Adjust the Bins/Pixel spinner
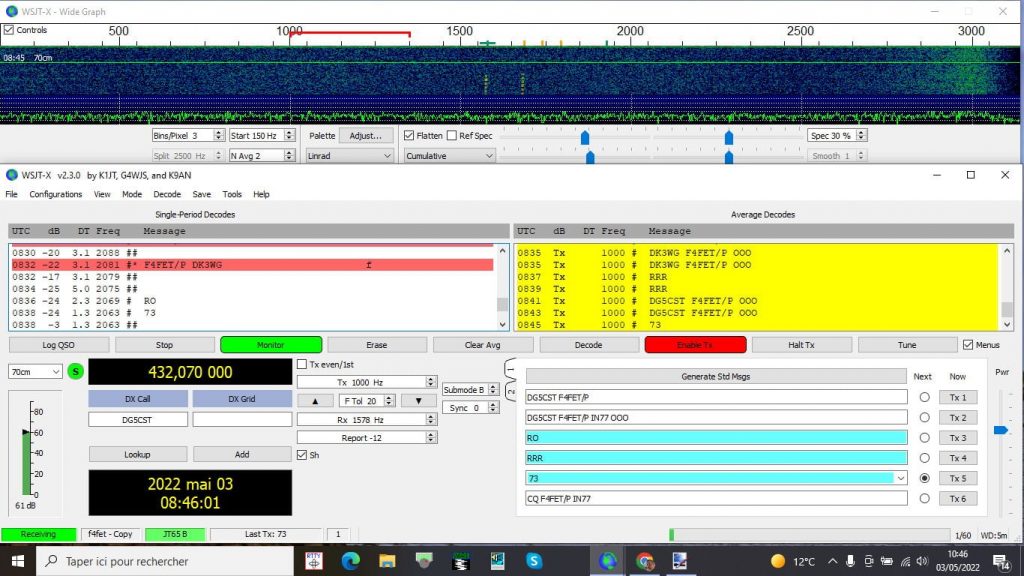The width and height of the screenshot is (1024, 576). tap(219, 136)
